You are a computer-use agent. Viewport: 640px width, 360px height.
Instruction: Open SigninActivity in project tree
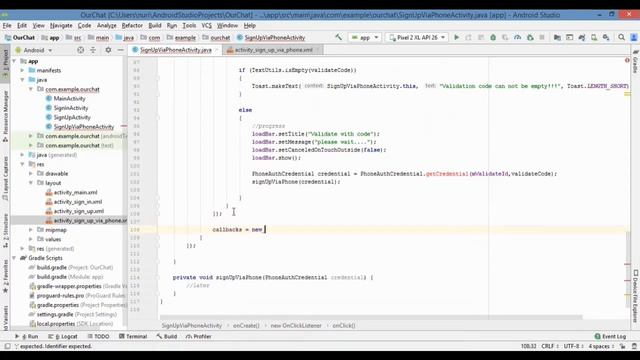coord(70,108)
